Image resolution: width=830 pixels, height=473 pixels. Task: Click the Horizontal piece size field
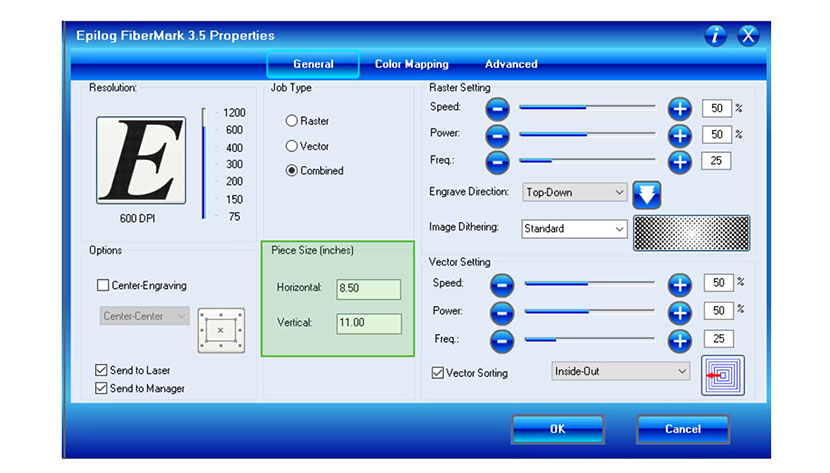click(368, 288)
